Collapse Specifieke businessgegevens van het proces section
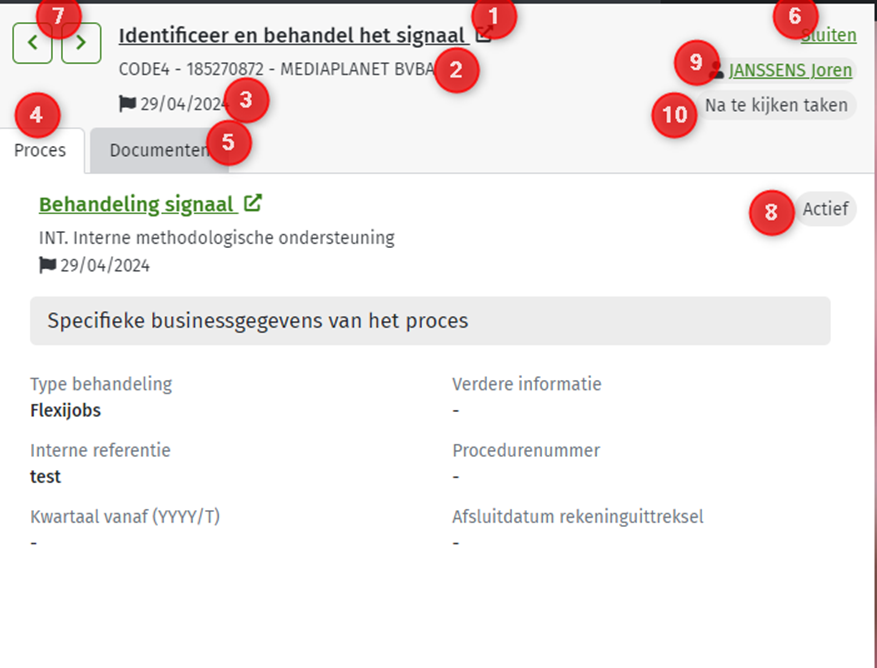 pyautogui.click(x=430, y=321)
